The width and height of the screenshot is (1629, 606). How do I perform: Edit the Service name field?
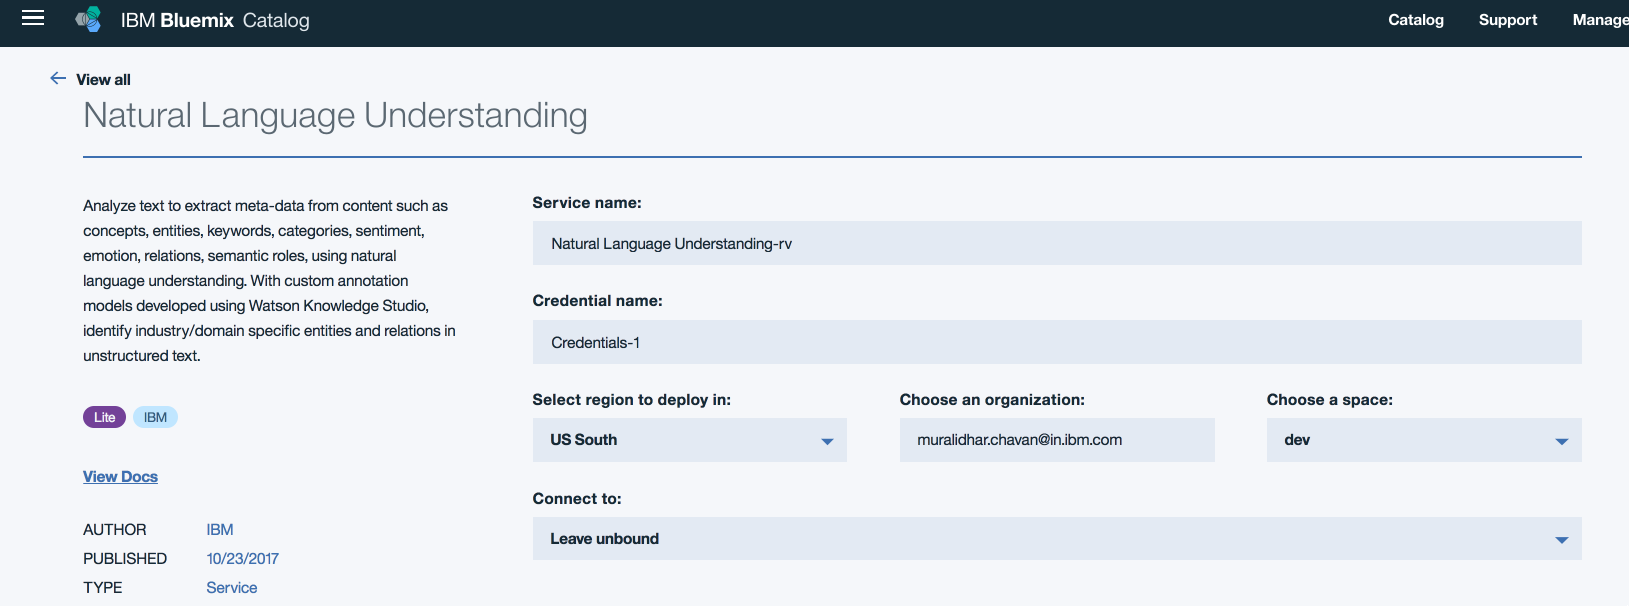click(1057, 243)
